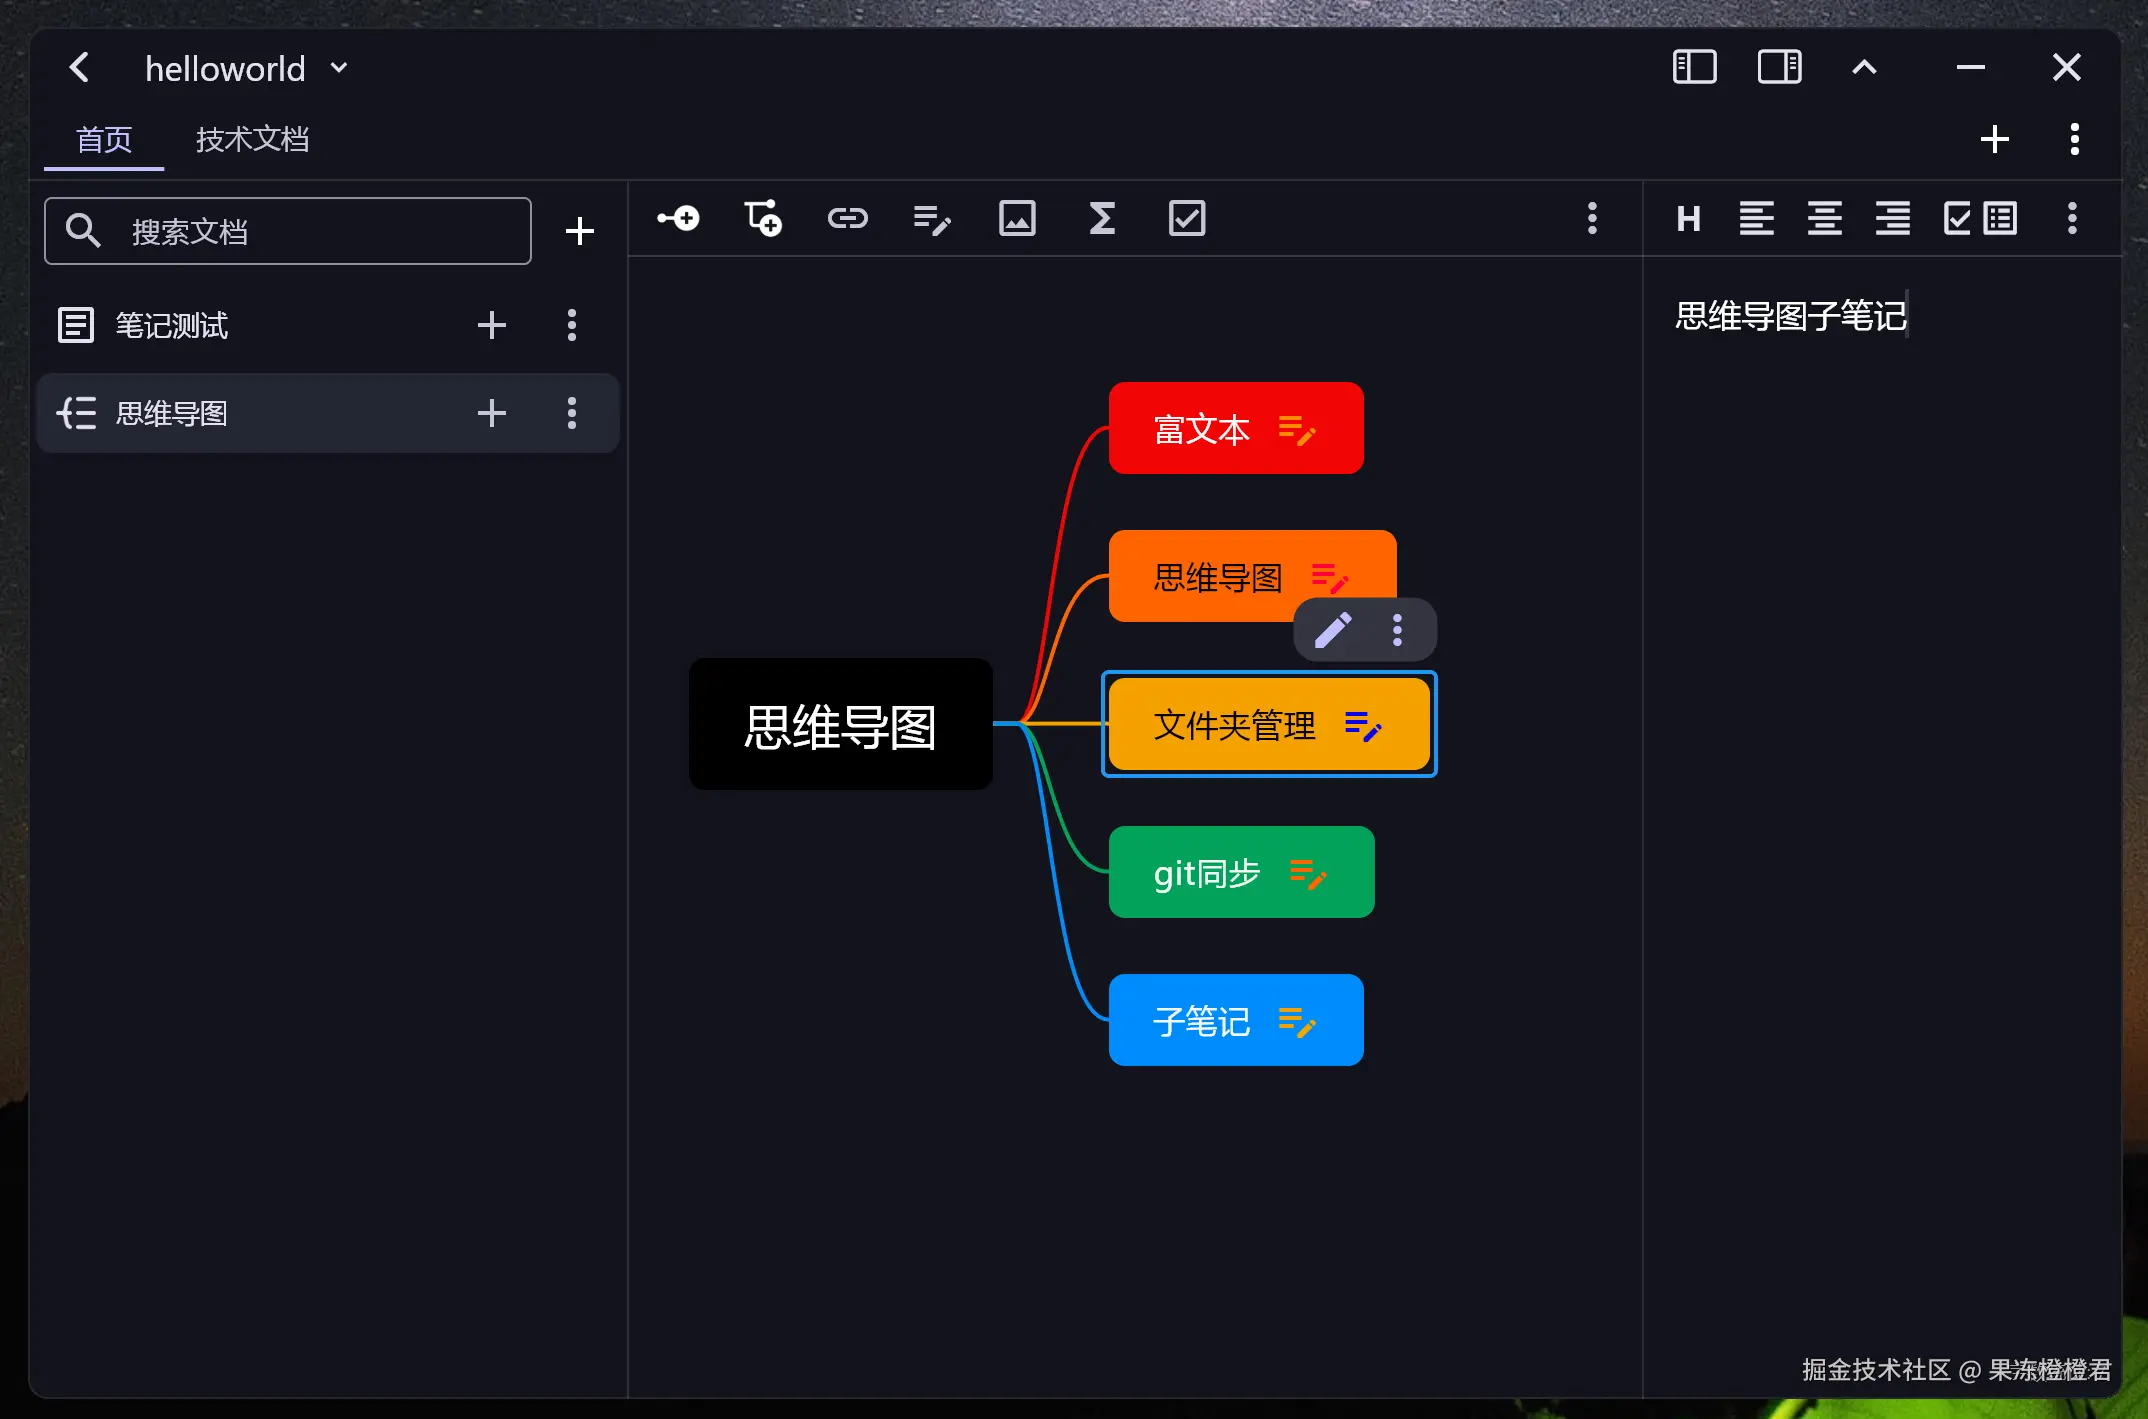Collapse the header with the up chevron
Viewport: 2148px width, 1419px height.
point(1864,67)
